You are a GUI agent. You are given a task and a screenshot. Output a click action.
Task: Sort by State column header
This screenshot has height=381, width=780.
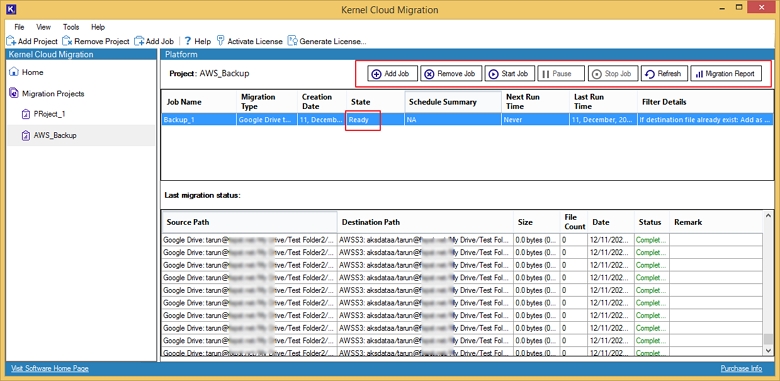click(x=375, y=102)
